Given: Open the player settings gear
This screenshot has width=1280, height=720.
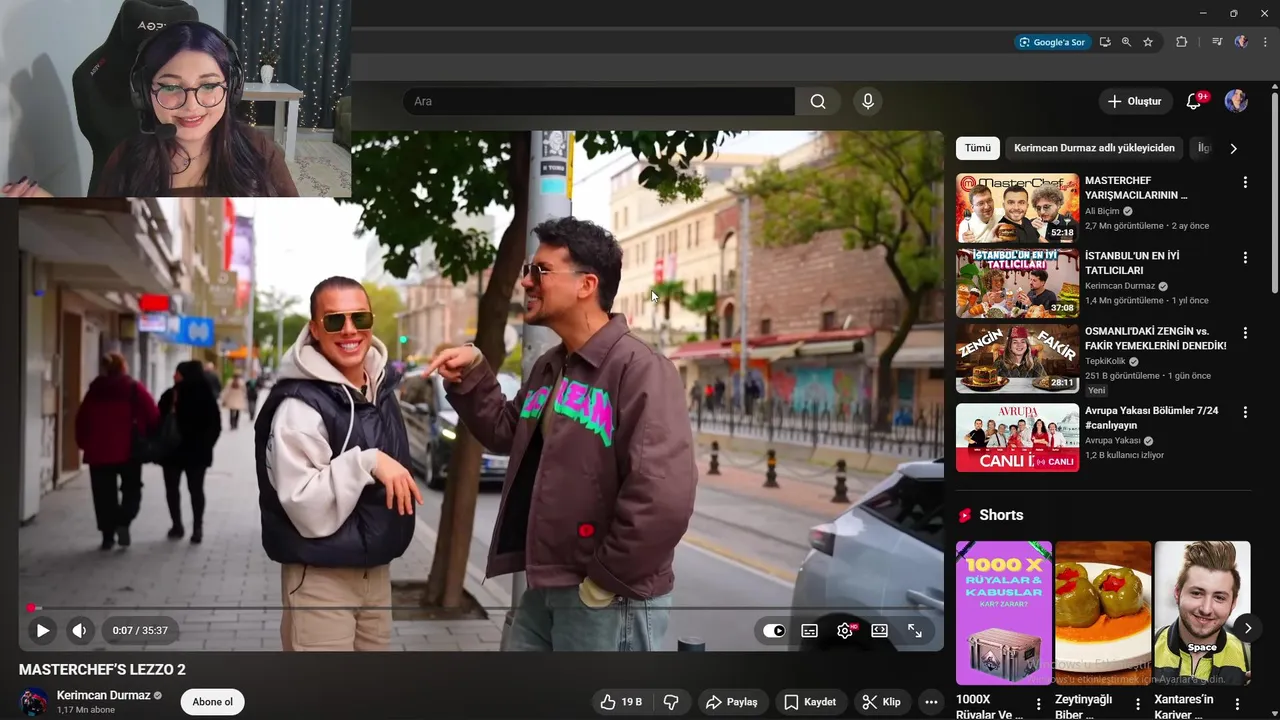Looking at the screenshot, I should (x=846, y=631).
